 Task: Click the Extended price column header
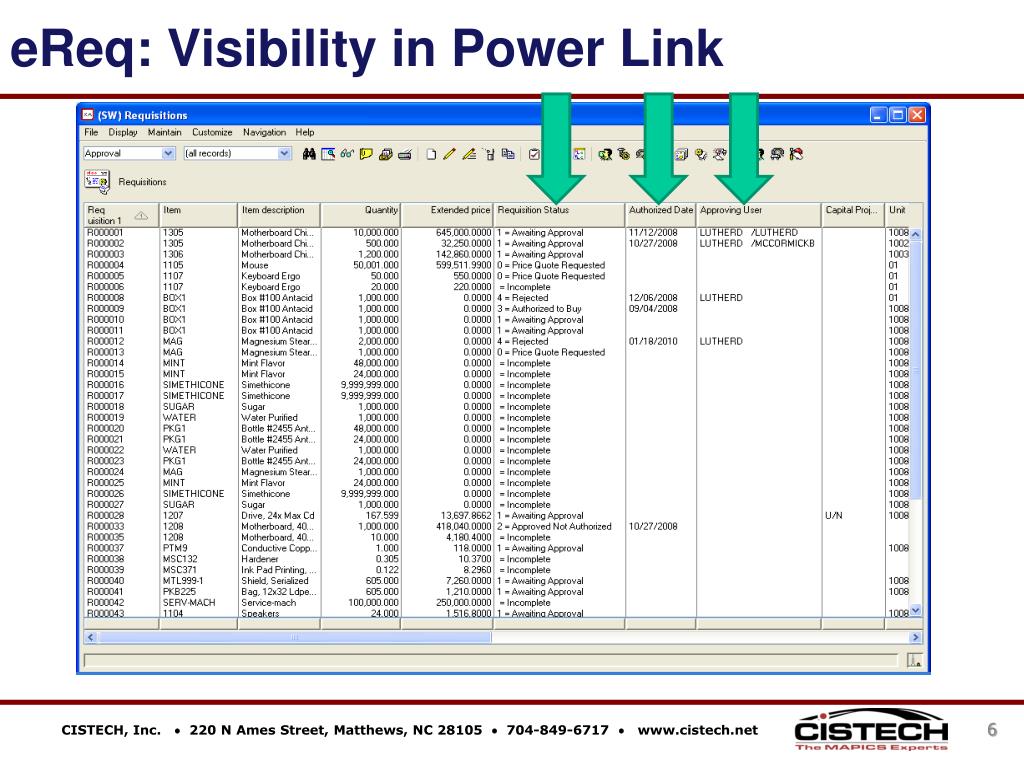point(447,215)
